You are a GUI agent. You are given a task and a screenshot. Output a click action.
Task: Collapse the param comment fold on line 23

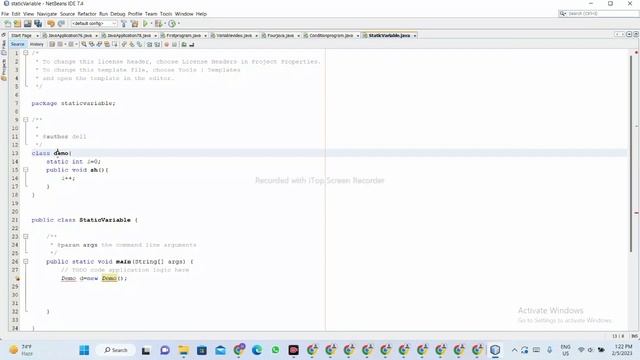(x=26, y=236)
